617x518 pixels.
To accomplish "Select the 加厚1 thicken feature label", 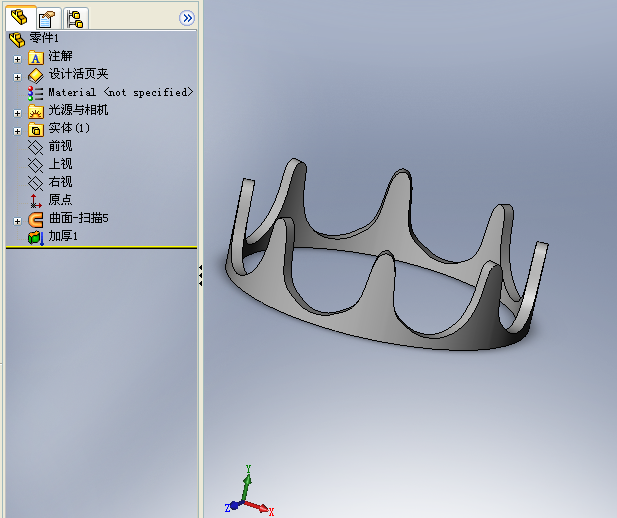I will tap(63, 236).
